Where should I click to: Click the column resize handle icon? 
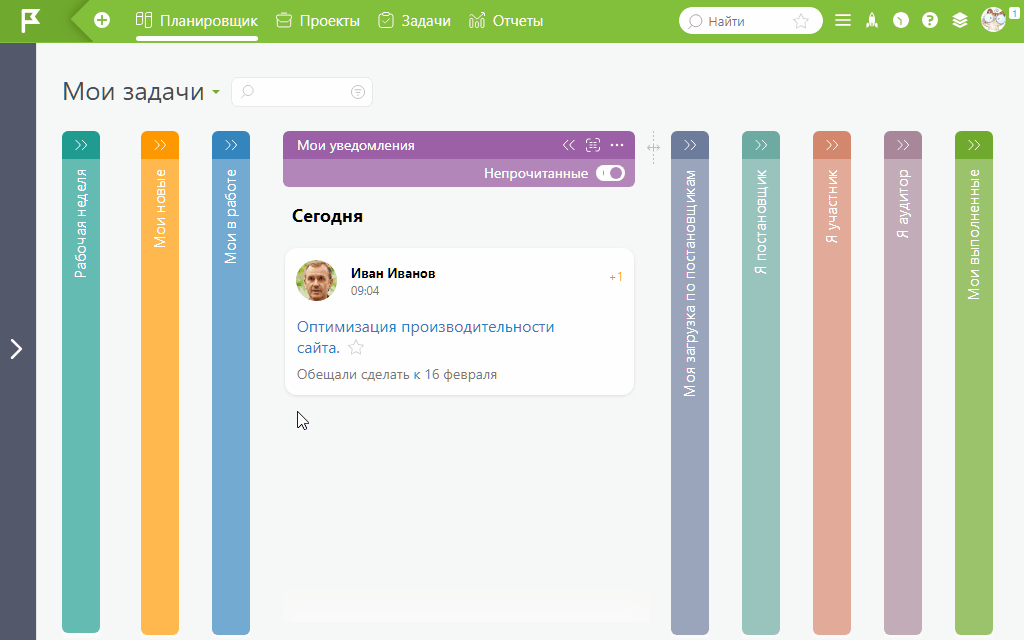tap(653, 147)
